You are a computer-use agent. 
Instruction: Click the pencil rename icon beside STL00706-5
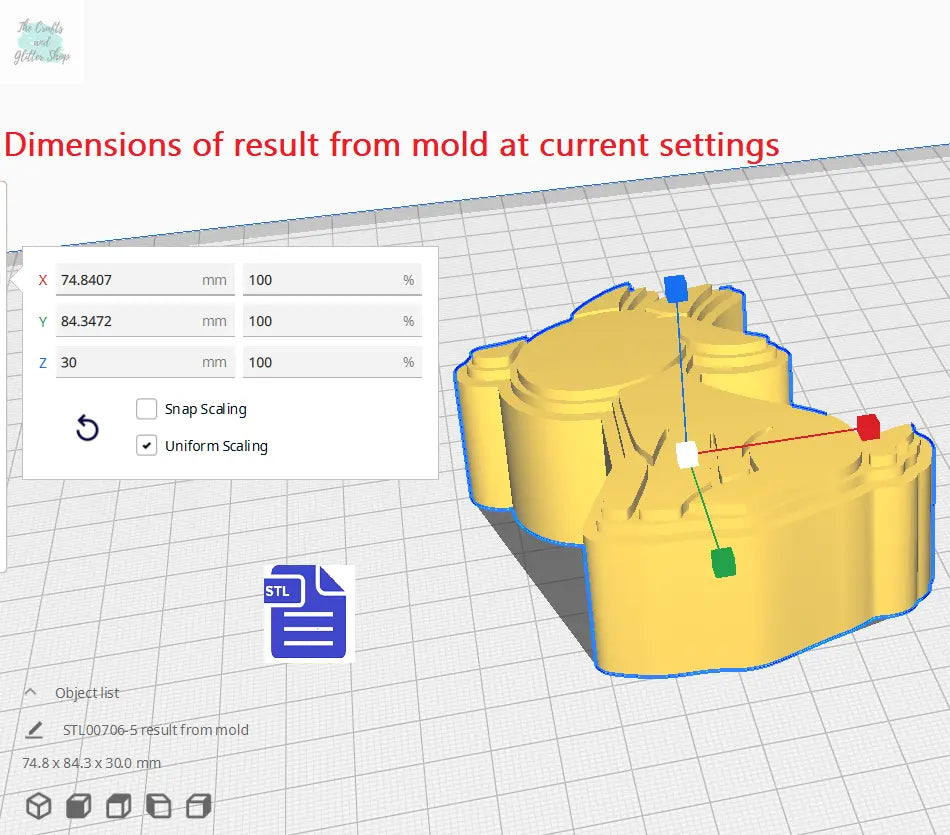(x=35, y=730)
